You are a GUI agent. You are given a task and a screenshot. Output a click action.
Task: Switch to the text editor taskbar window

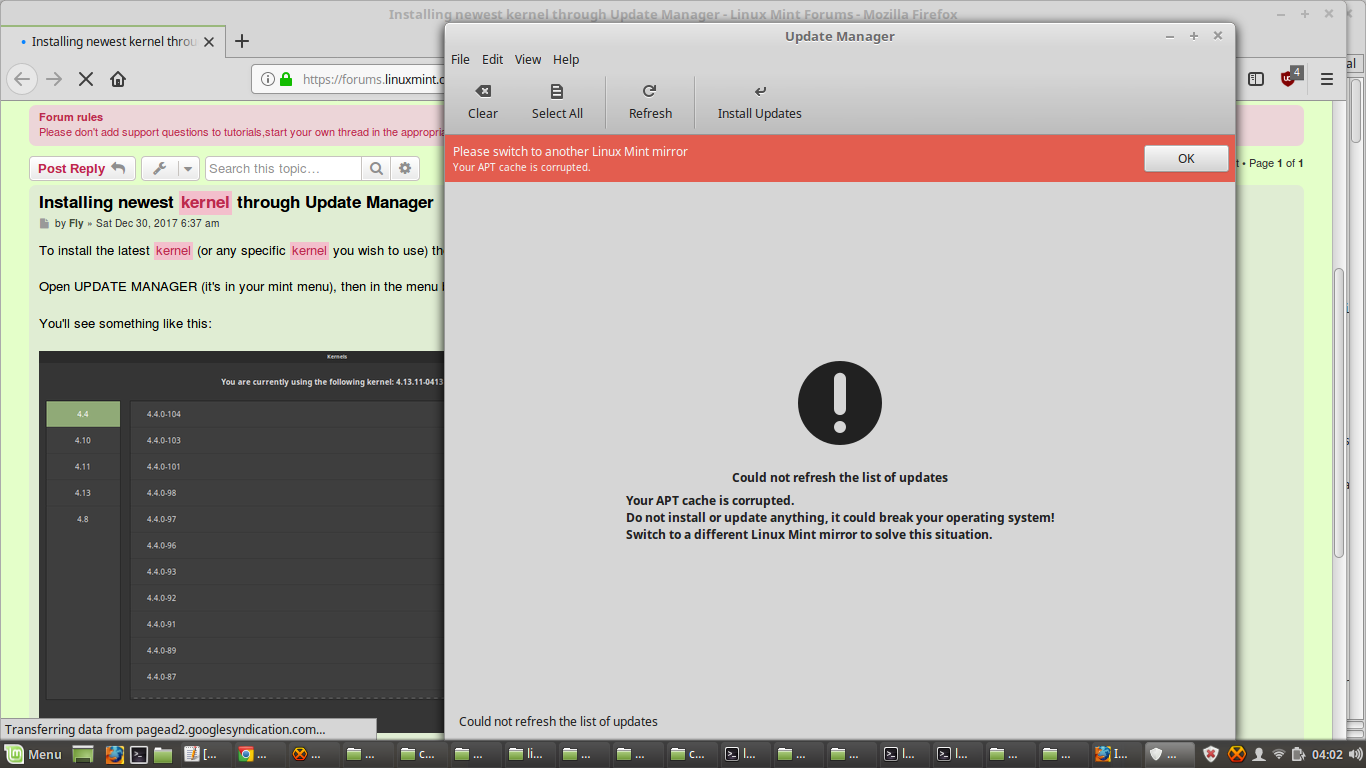[205, 754]
